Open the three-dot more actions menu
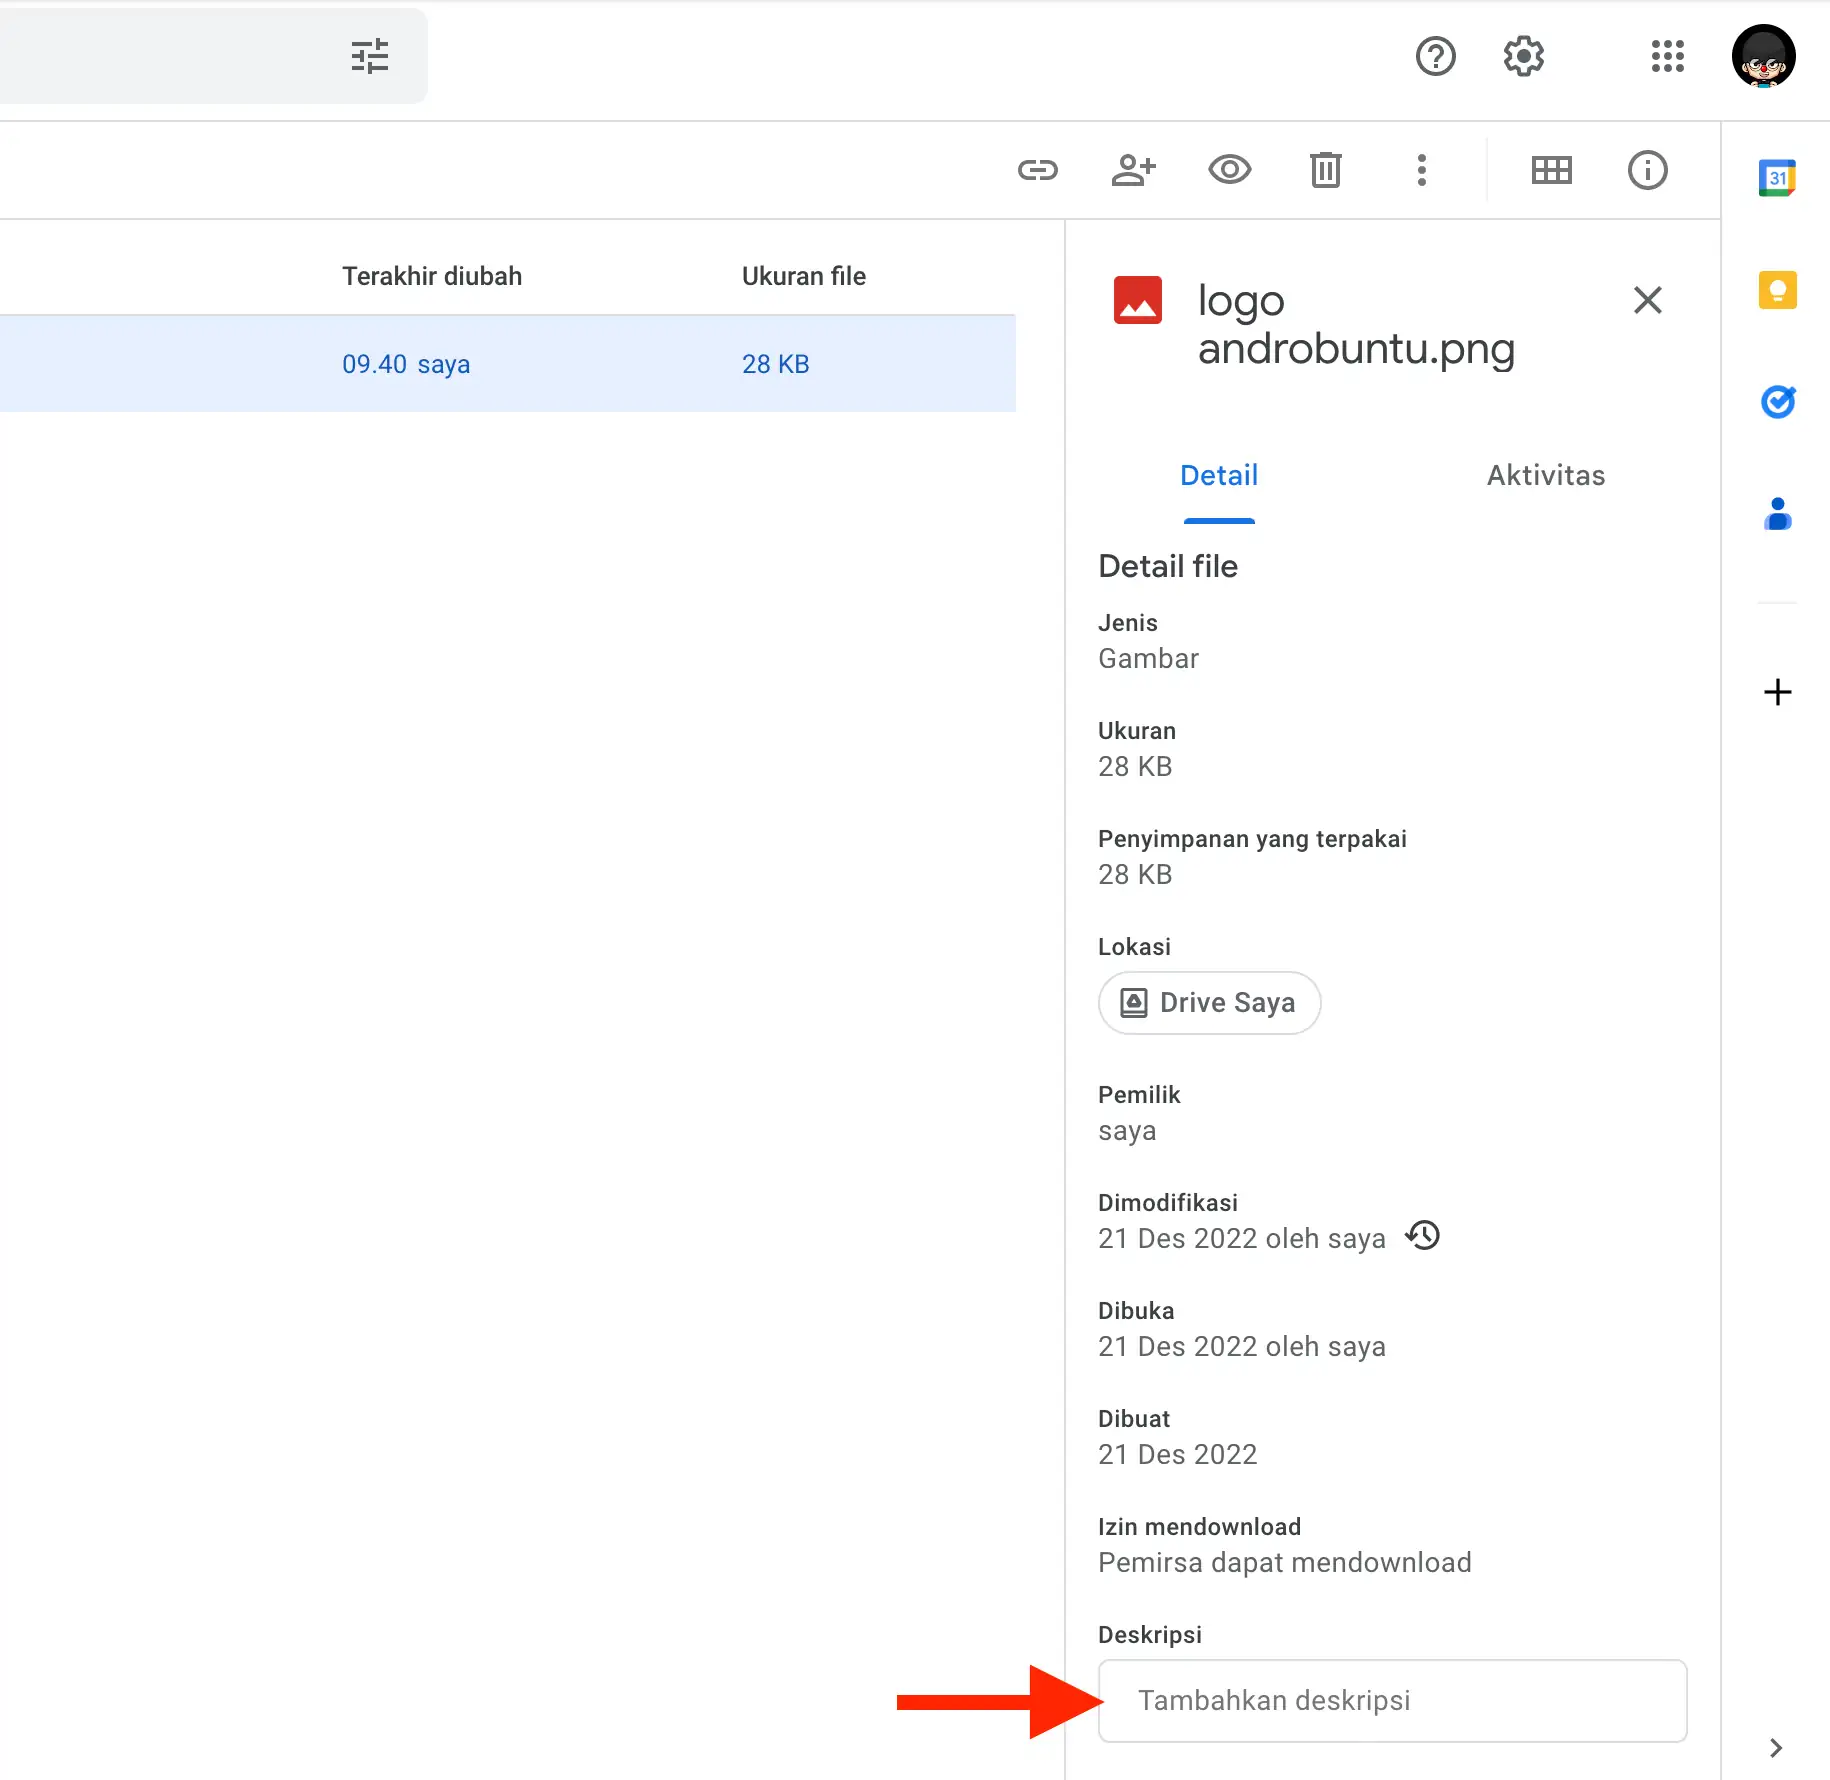1830x1780 pixels. 1422,170
